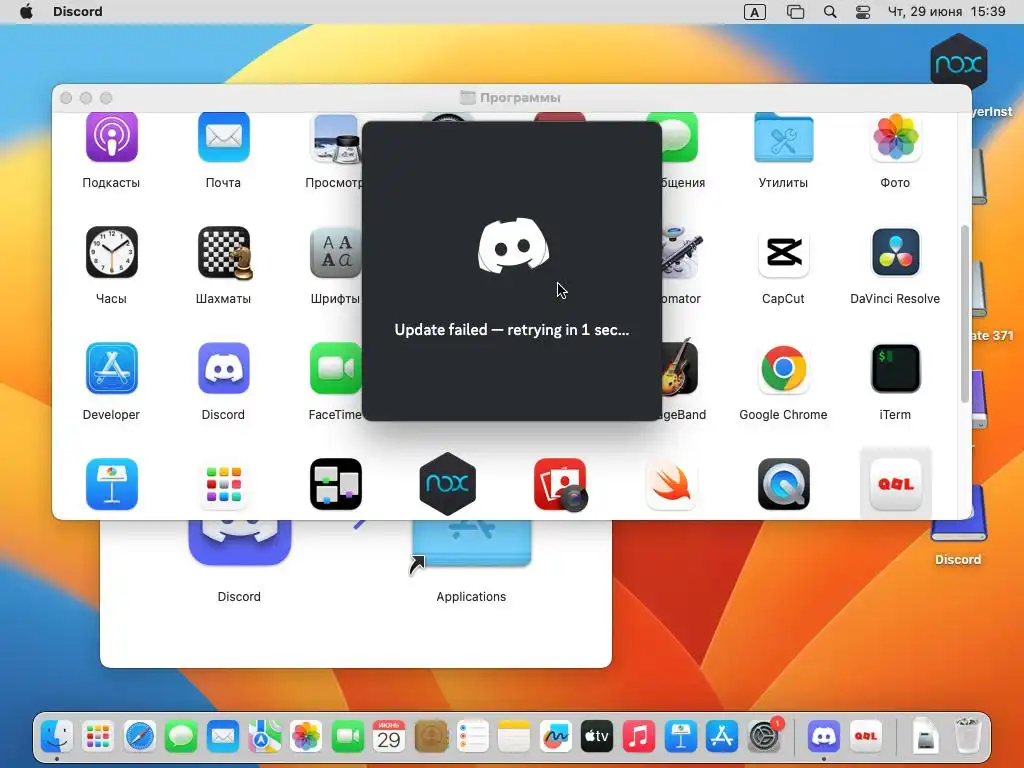The height and width of the screenshot is (768, 1024).
Task: Click Discord icon in installer window behind
Action: tap(239, 542)
